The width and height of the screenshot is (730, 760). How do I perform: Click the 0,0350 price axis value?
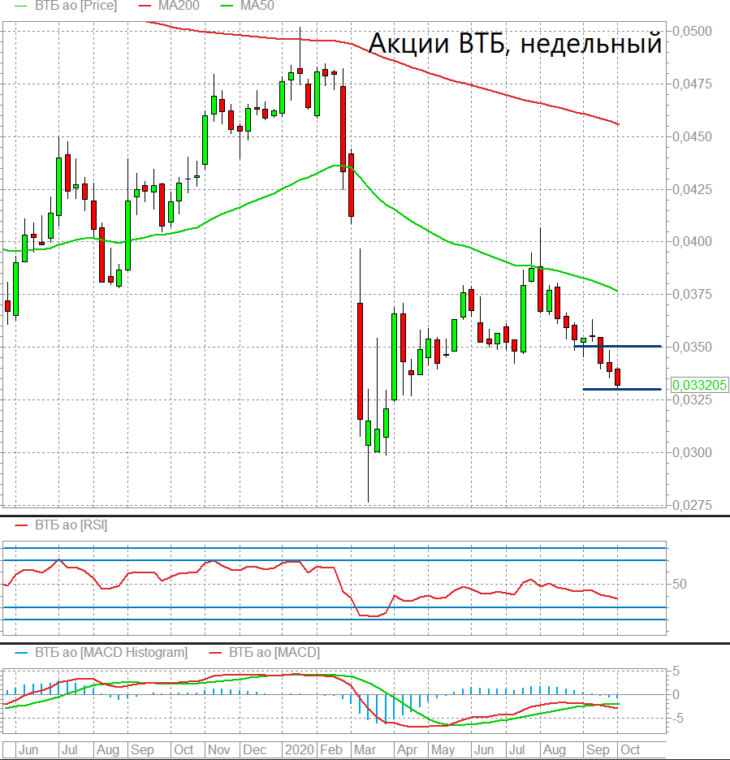(x=692, y=347)
